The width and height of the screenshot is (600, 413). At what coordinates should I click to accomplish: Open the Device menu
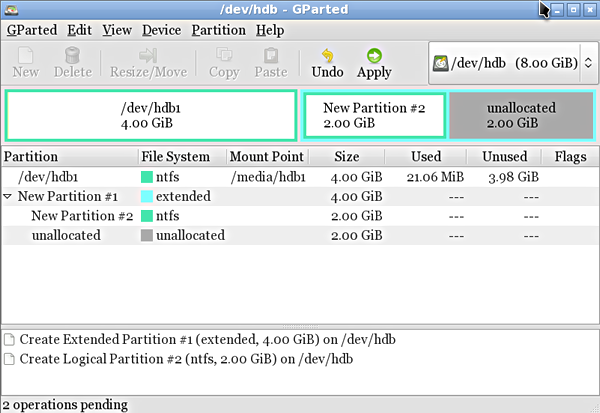coord(161,30)
